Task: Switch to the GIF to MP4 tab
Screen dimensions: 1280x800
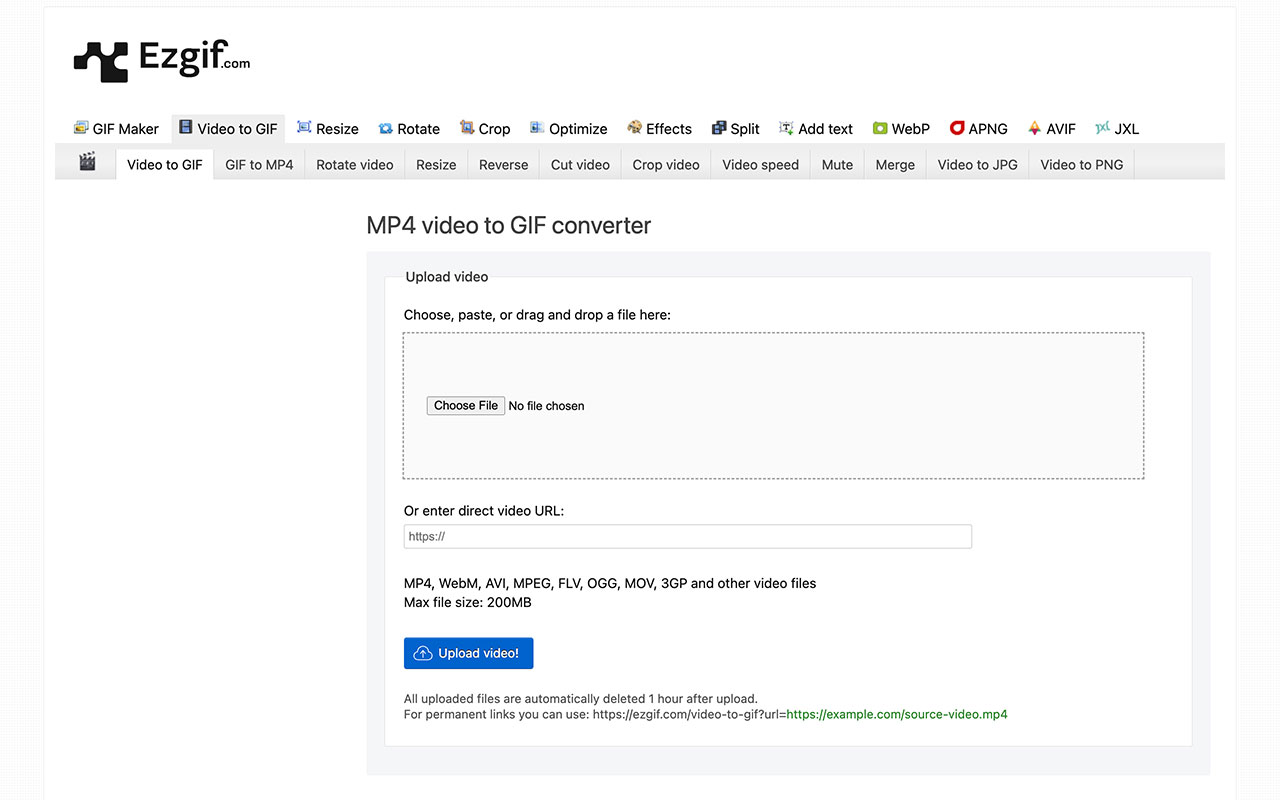Action: pyautogui.click(x=259, y=165)
